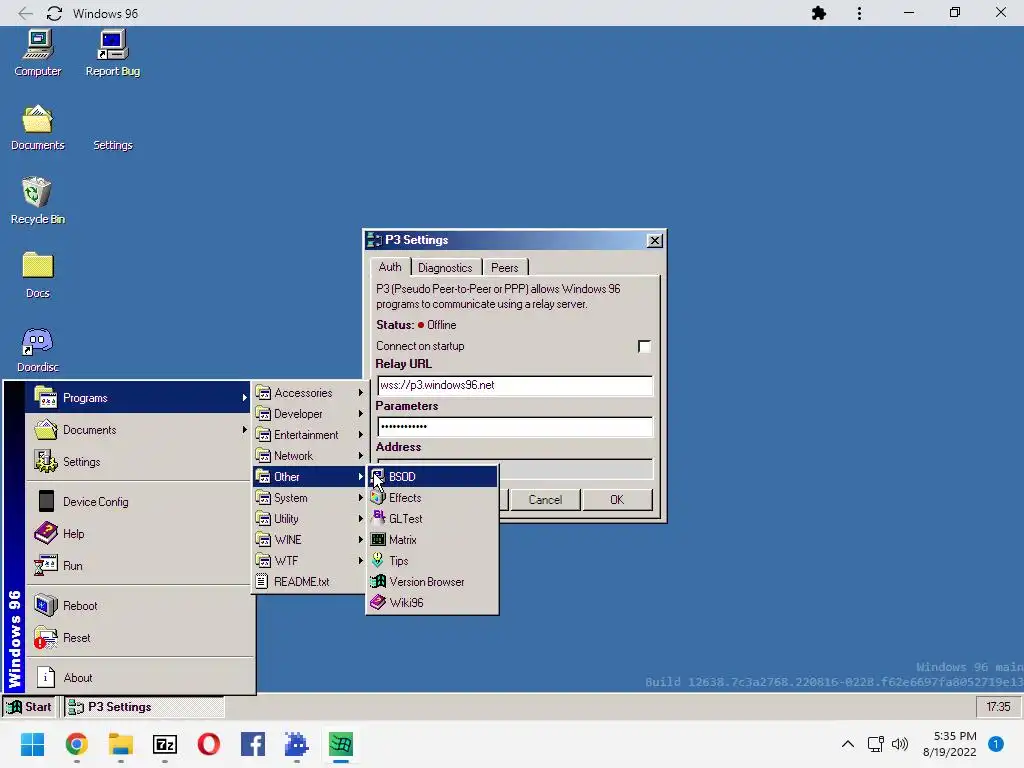
Task: Open the Other program folder
Action: coord(309,477)
